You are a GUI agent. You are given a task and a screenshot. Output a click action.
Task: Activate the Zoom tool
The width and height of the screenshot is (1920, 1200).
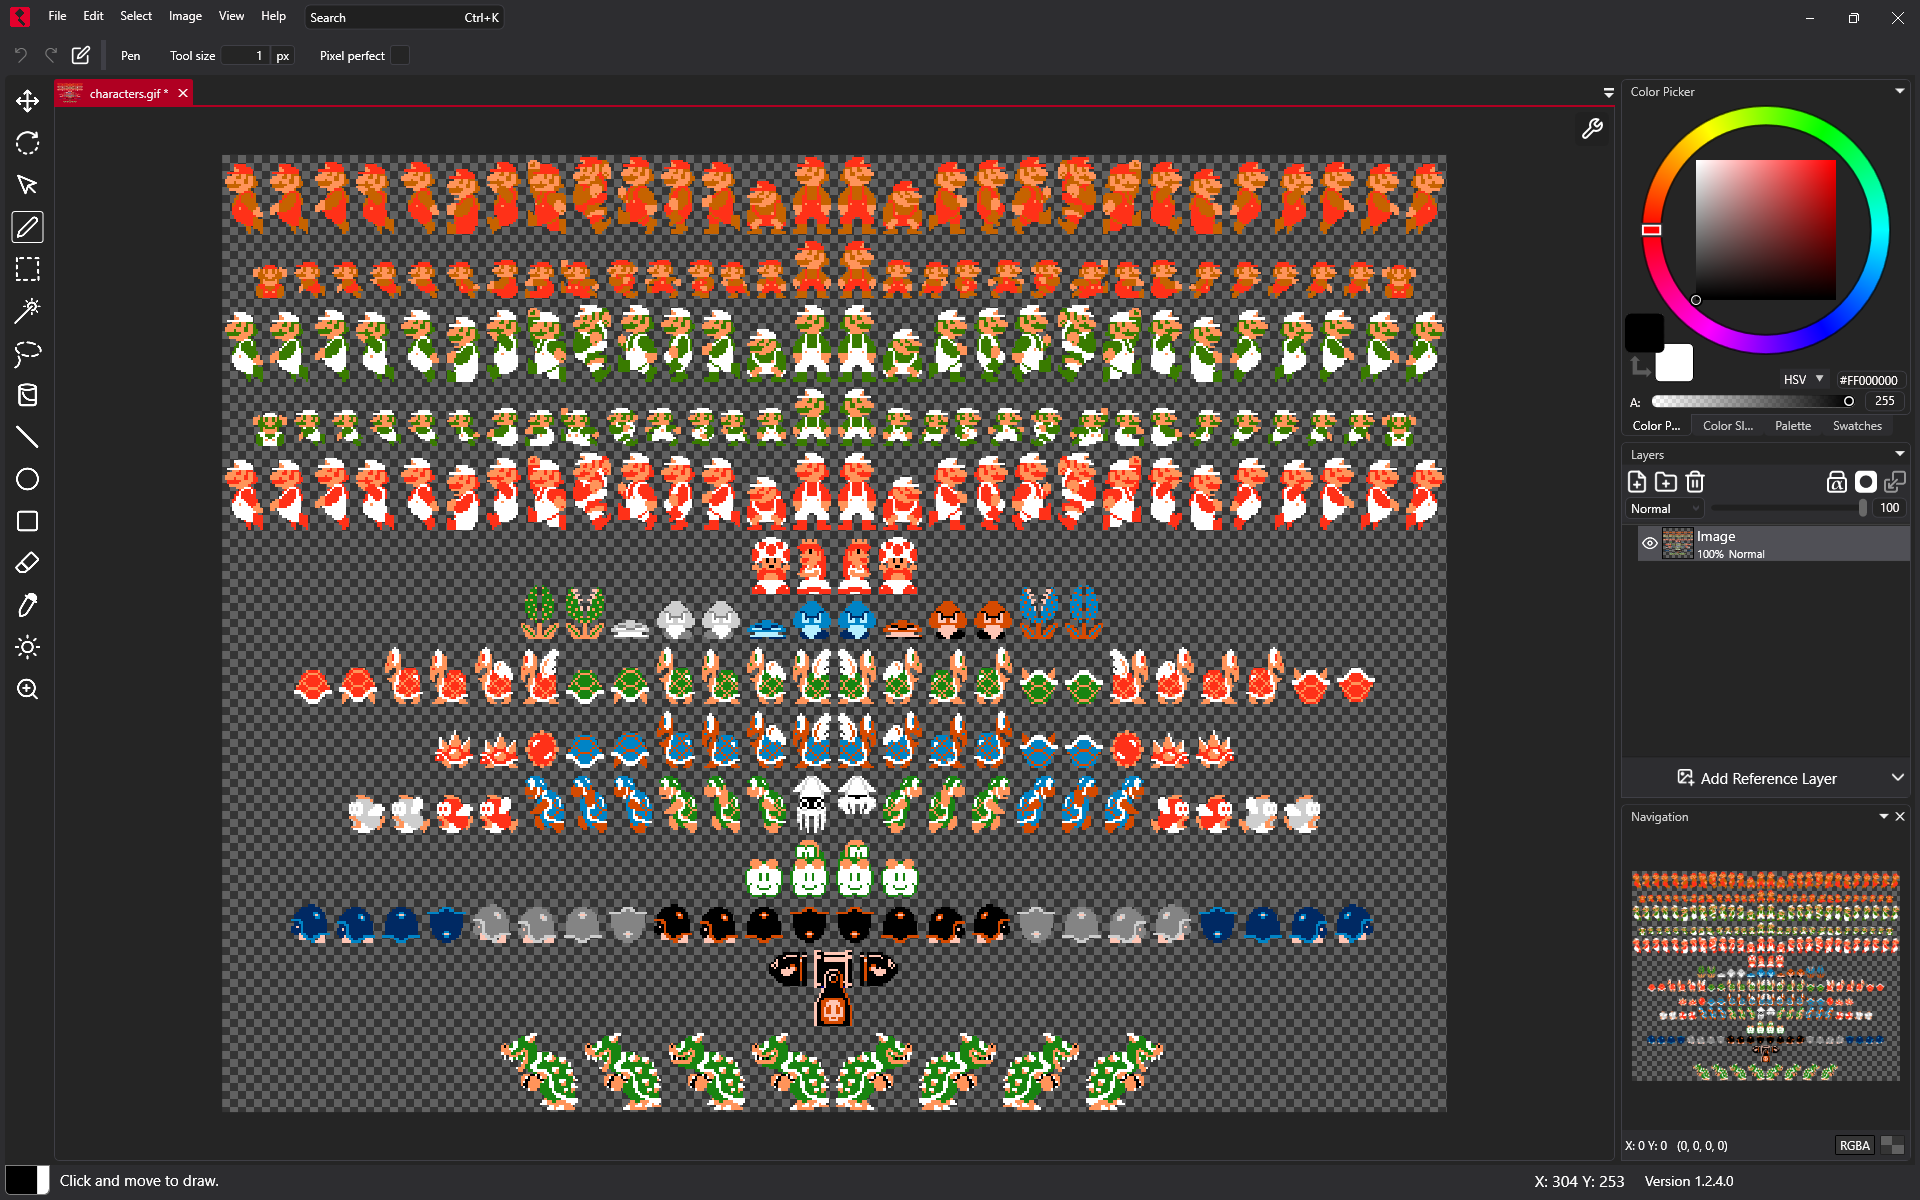[27, 689]
